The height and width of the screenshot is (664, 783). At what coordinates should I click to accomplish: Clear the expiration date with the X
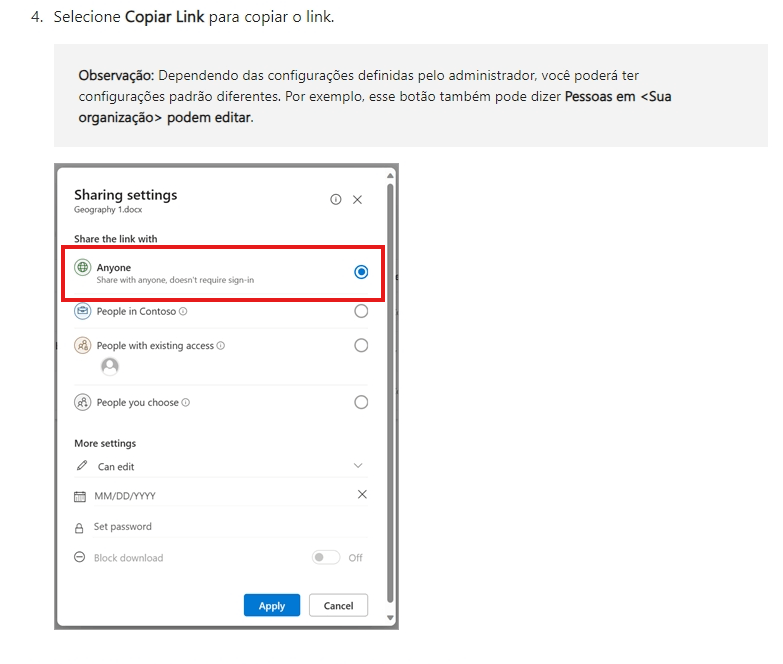click(362, 494)
